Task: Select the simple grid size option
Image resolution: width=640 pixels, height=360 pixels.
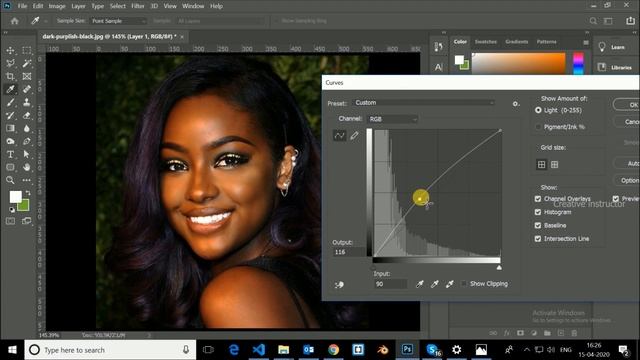Action: pos(541,164)
